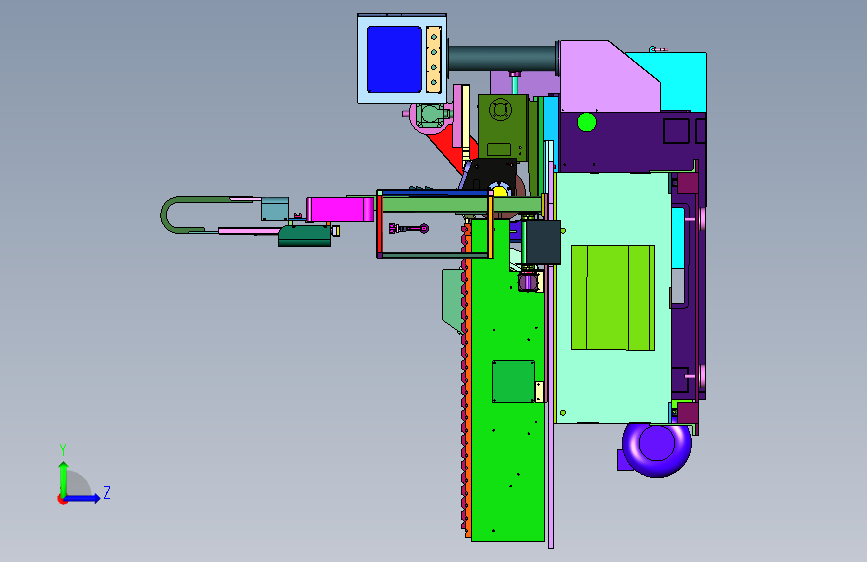Select the blue screen on the control panel
Image resolution: width=867 pixels, height=562 pixels.
click(394, 59)
